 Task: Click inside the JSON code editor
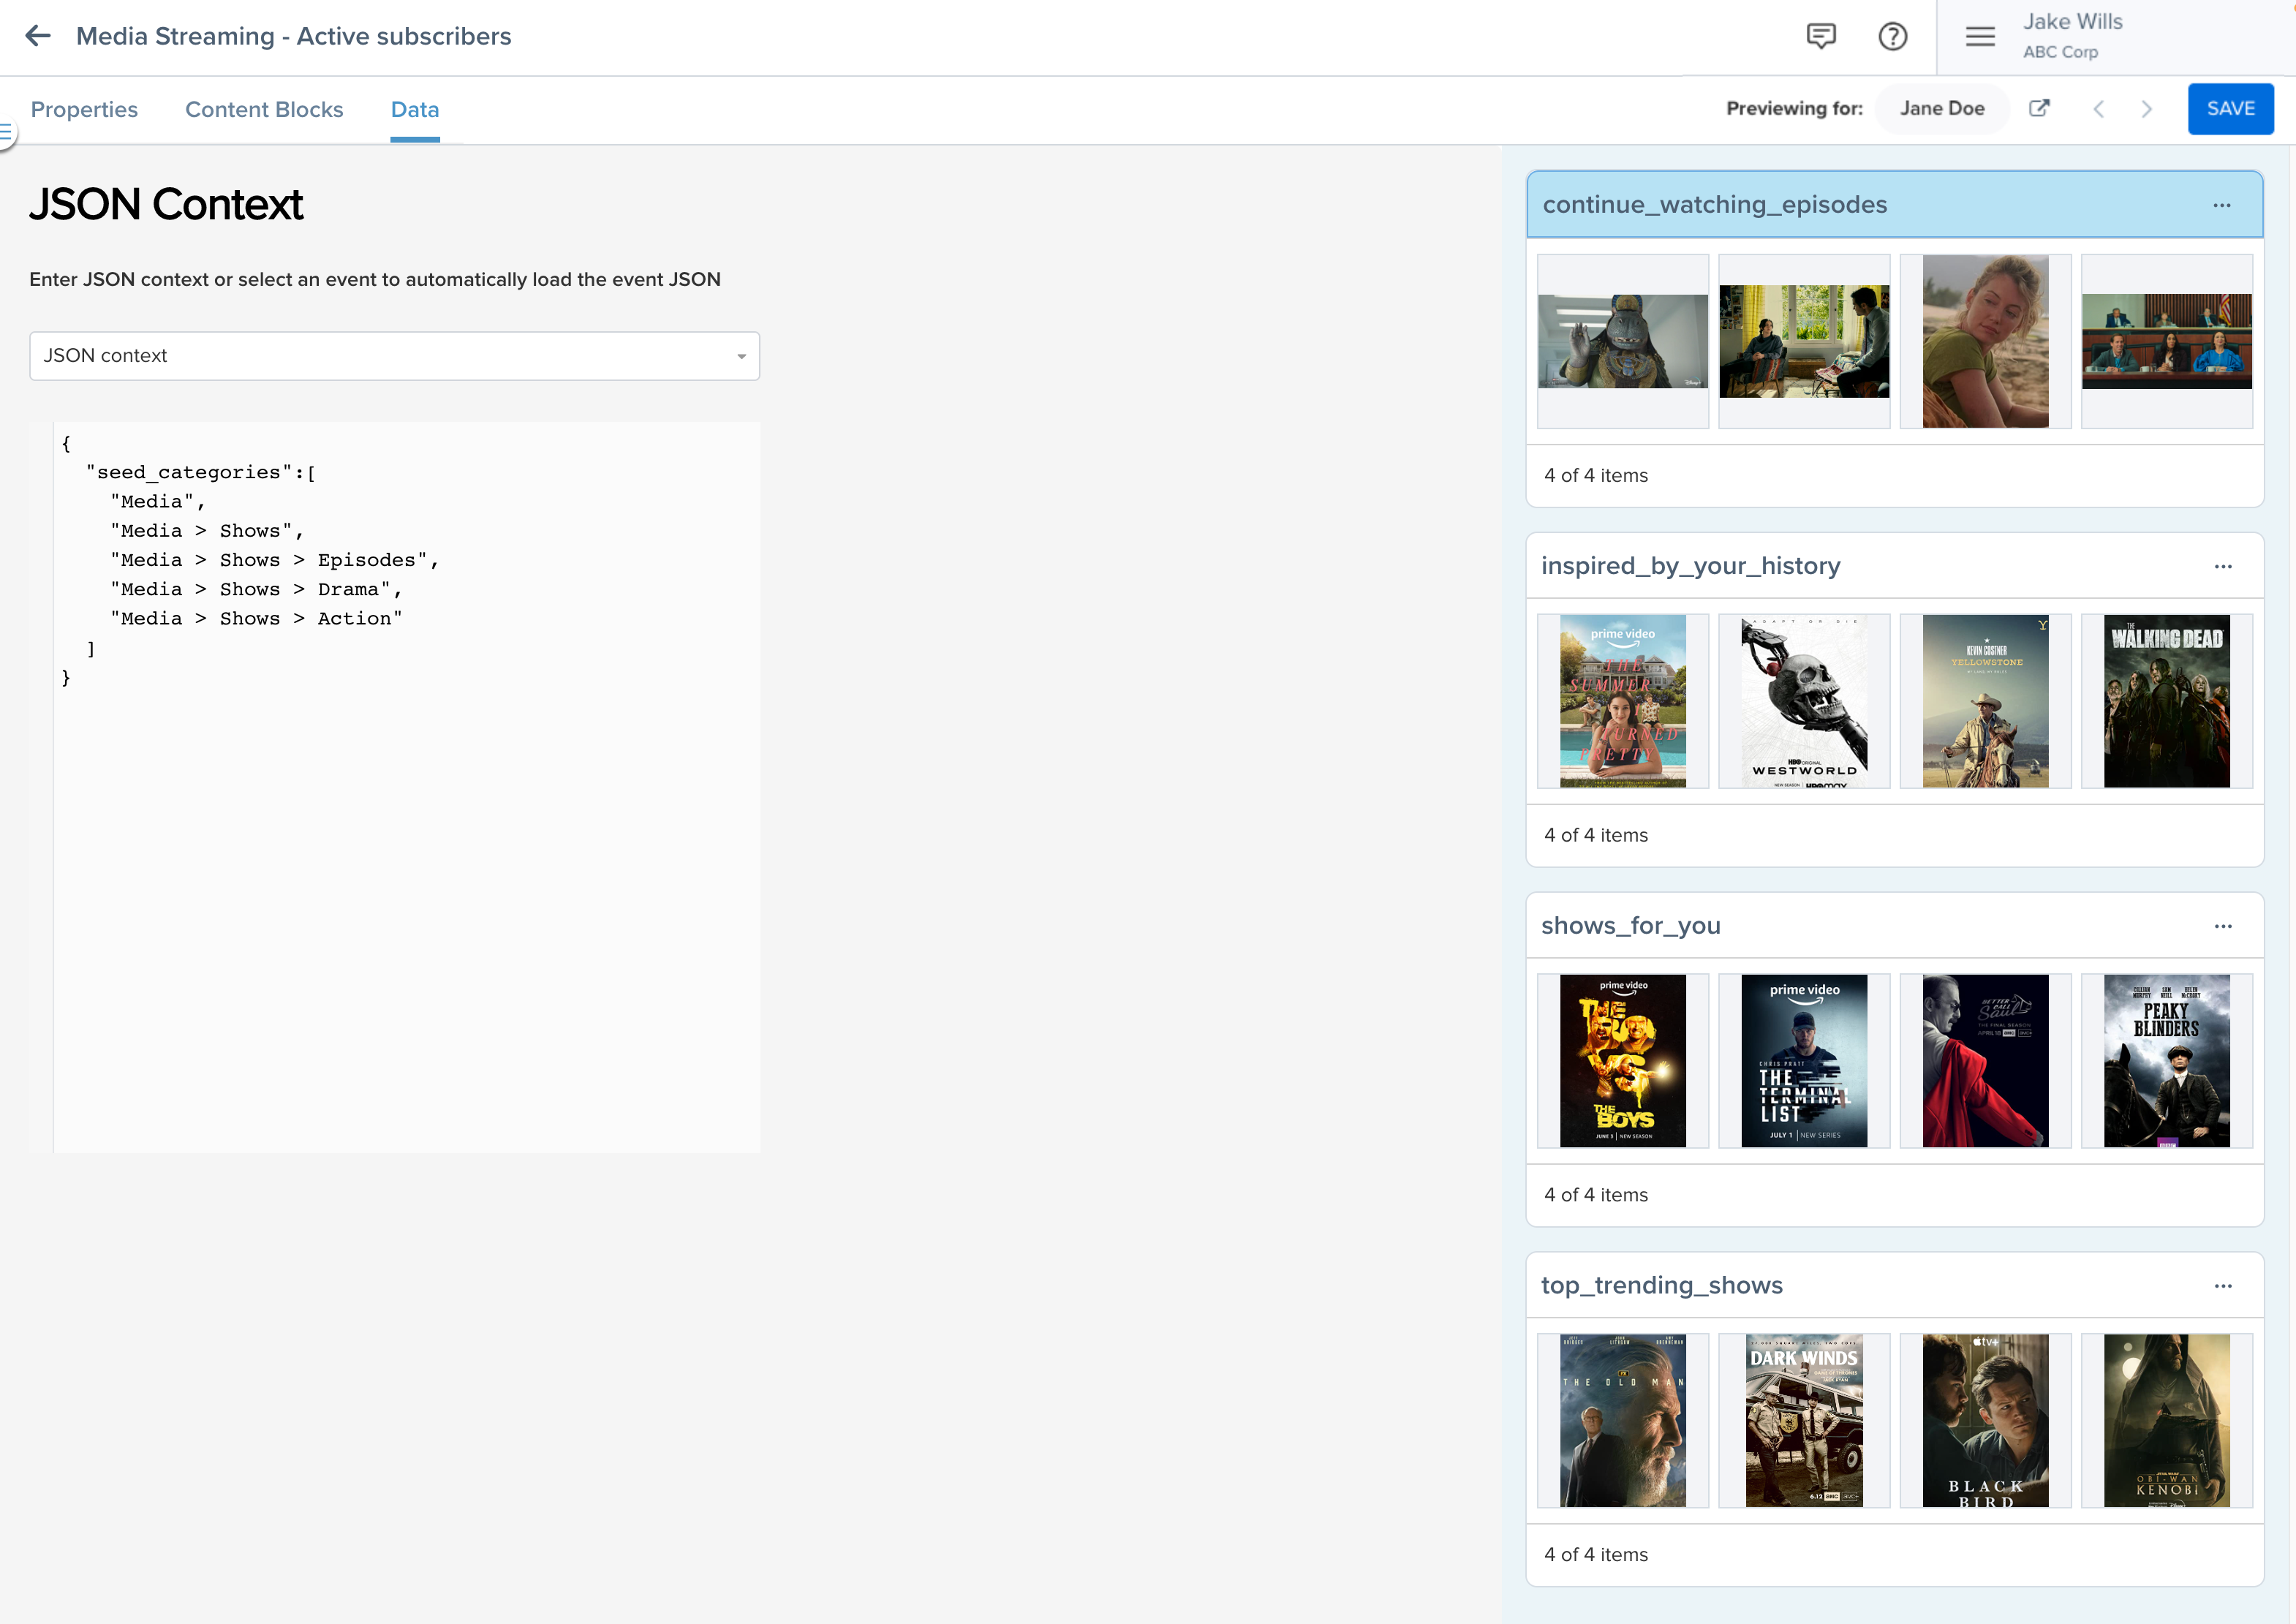pyautogui.click(x=406, y=788)
